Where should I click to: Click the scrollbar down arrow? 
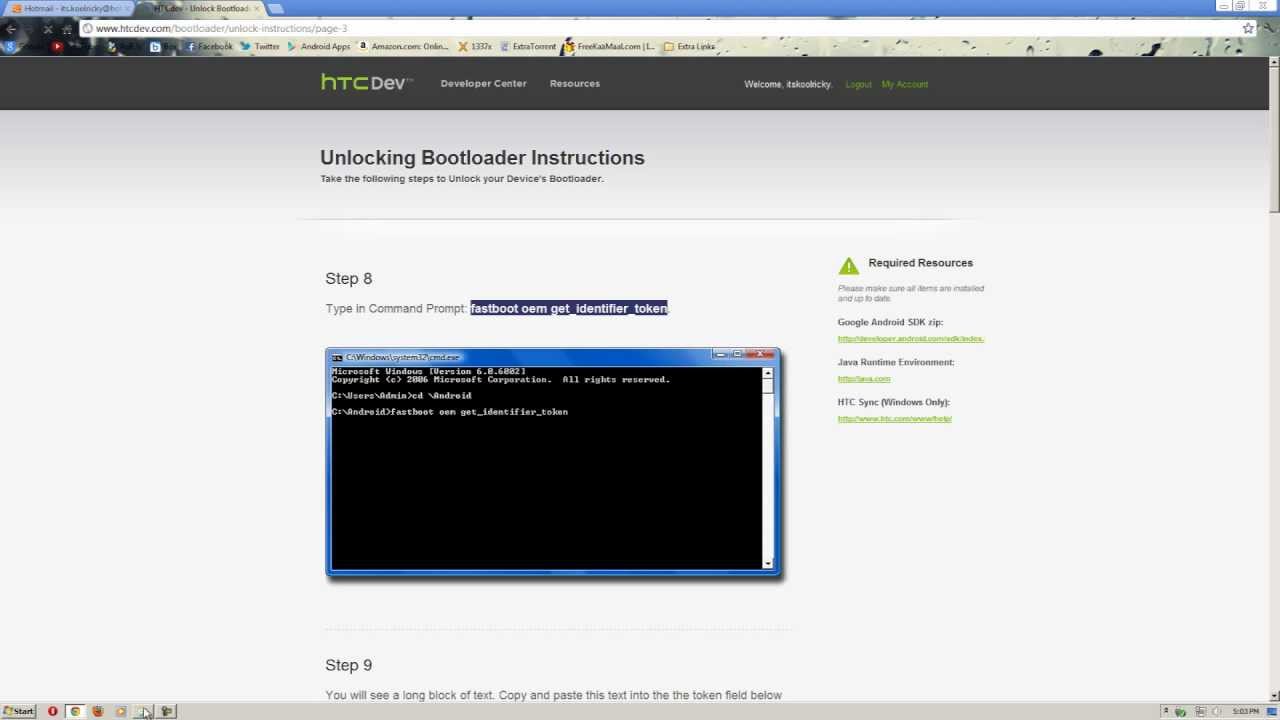pyautogui.click(x=1274, y=696)
